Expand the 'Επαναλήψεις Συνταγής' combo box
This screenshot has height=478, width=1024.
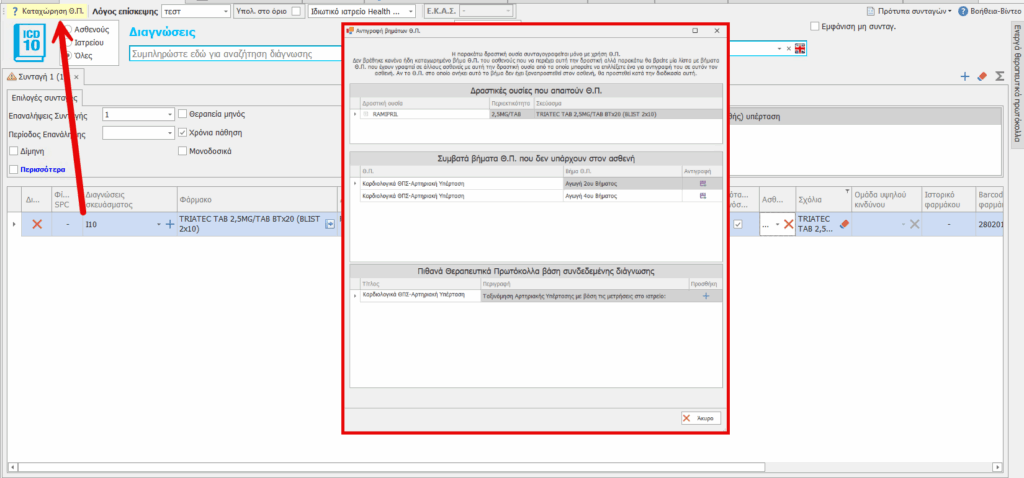coord(168,115)
